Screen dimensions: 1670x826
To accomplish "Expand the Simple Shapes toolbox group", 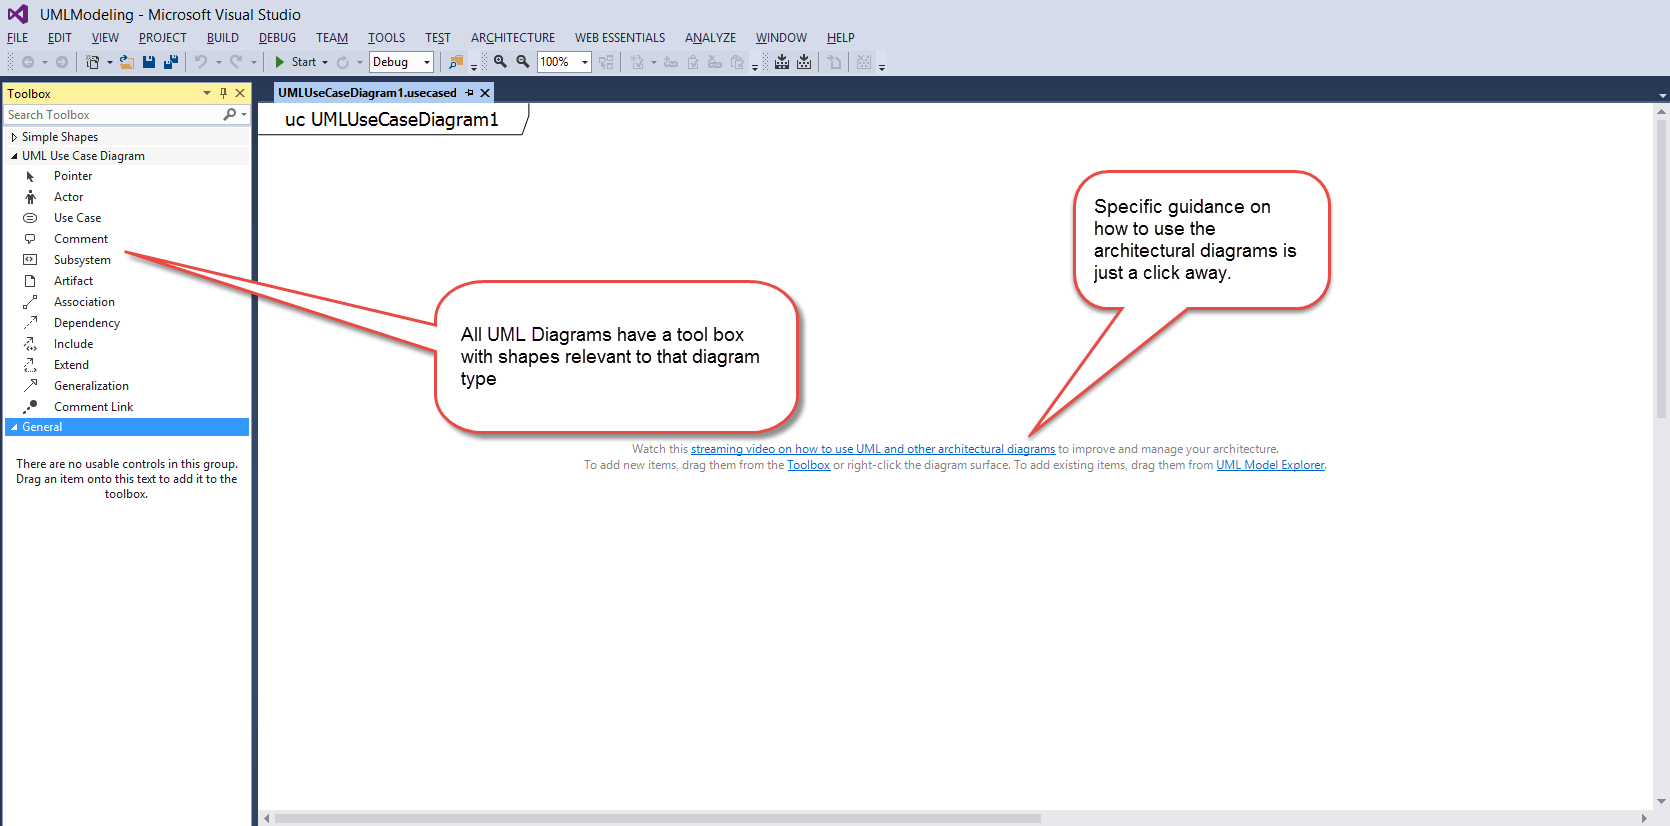I will tap(14, 137).
